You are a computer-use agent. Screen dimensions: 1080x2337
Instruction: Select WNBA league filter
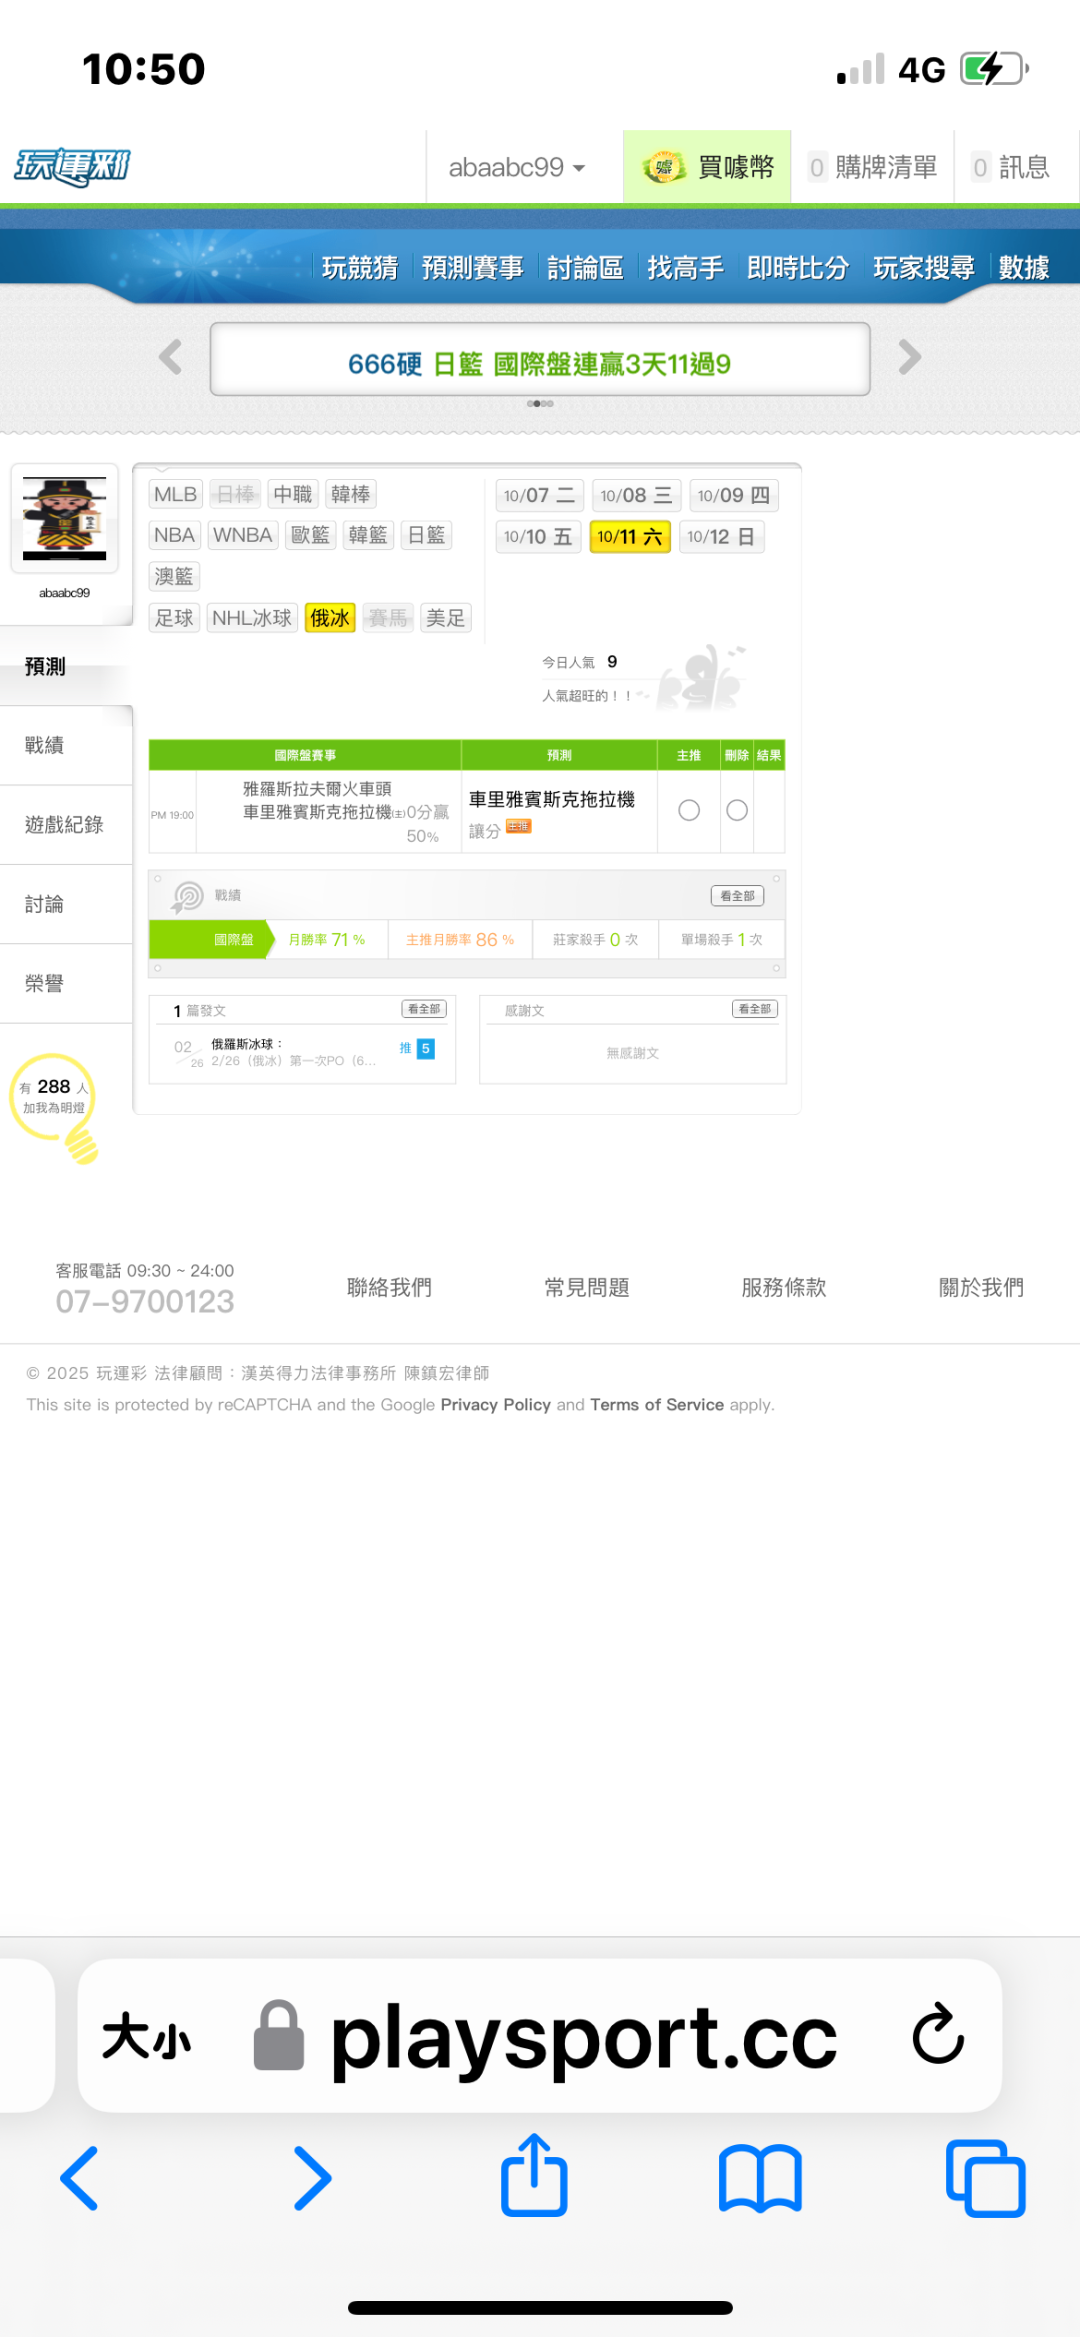[x=243, y=535]
